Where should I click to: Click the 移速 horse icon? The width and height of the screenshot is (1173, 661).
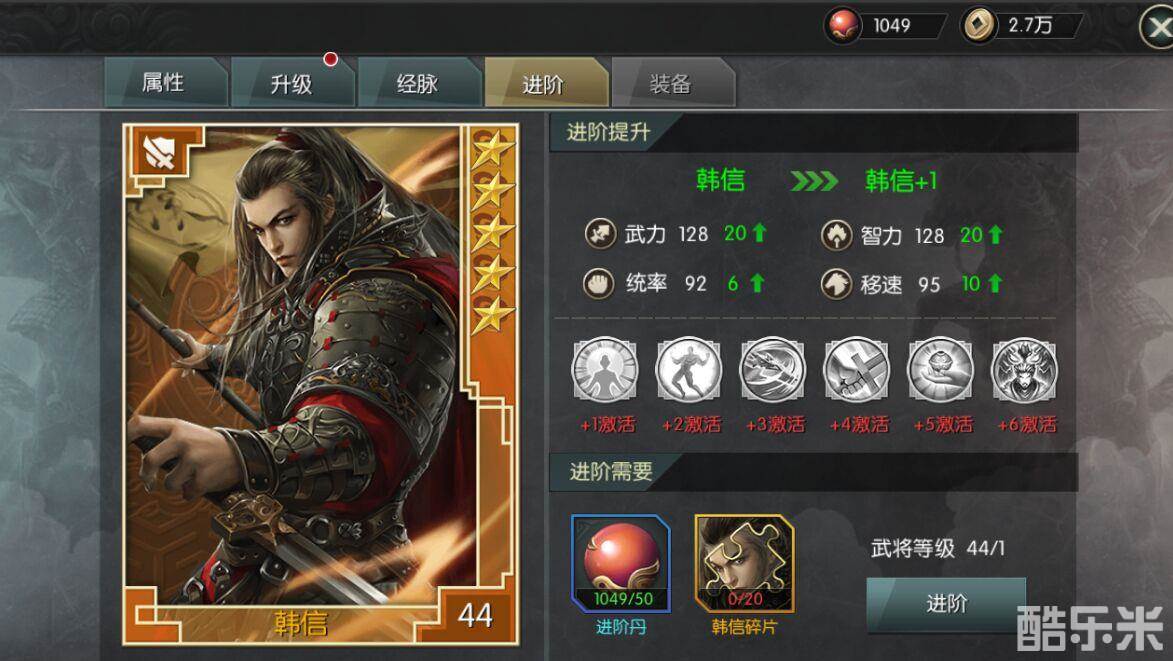pos(836,284)
